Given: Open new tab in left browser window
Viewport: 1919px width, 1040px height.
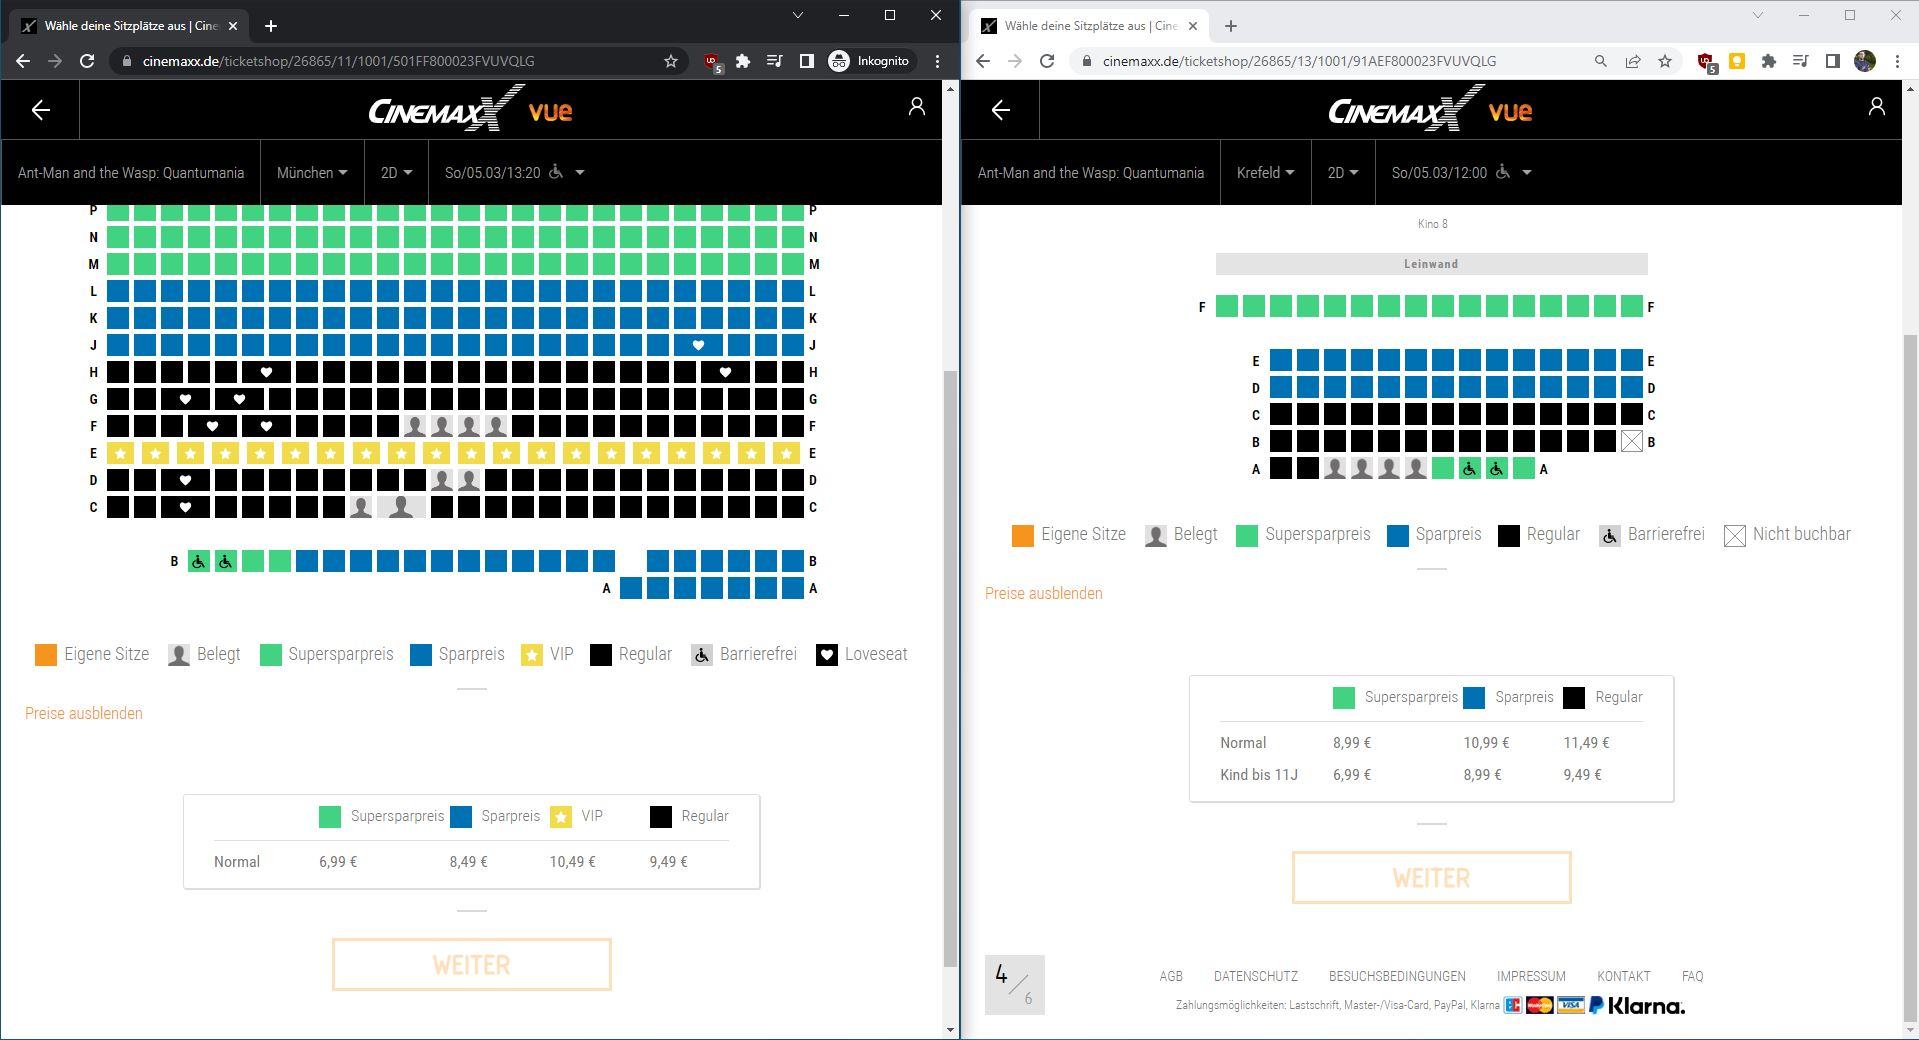Looking at the screenshot, I should click(270, 26).
